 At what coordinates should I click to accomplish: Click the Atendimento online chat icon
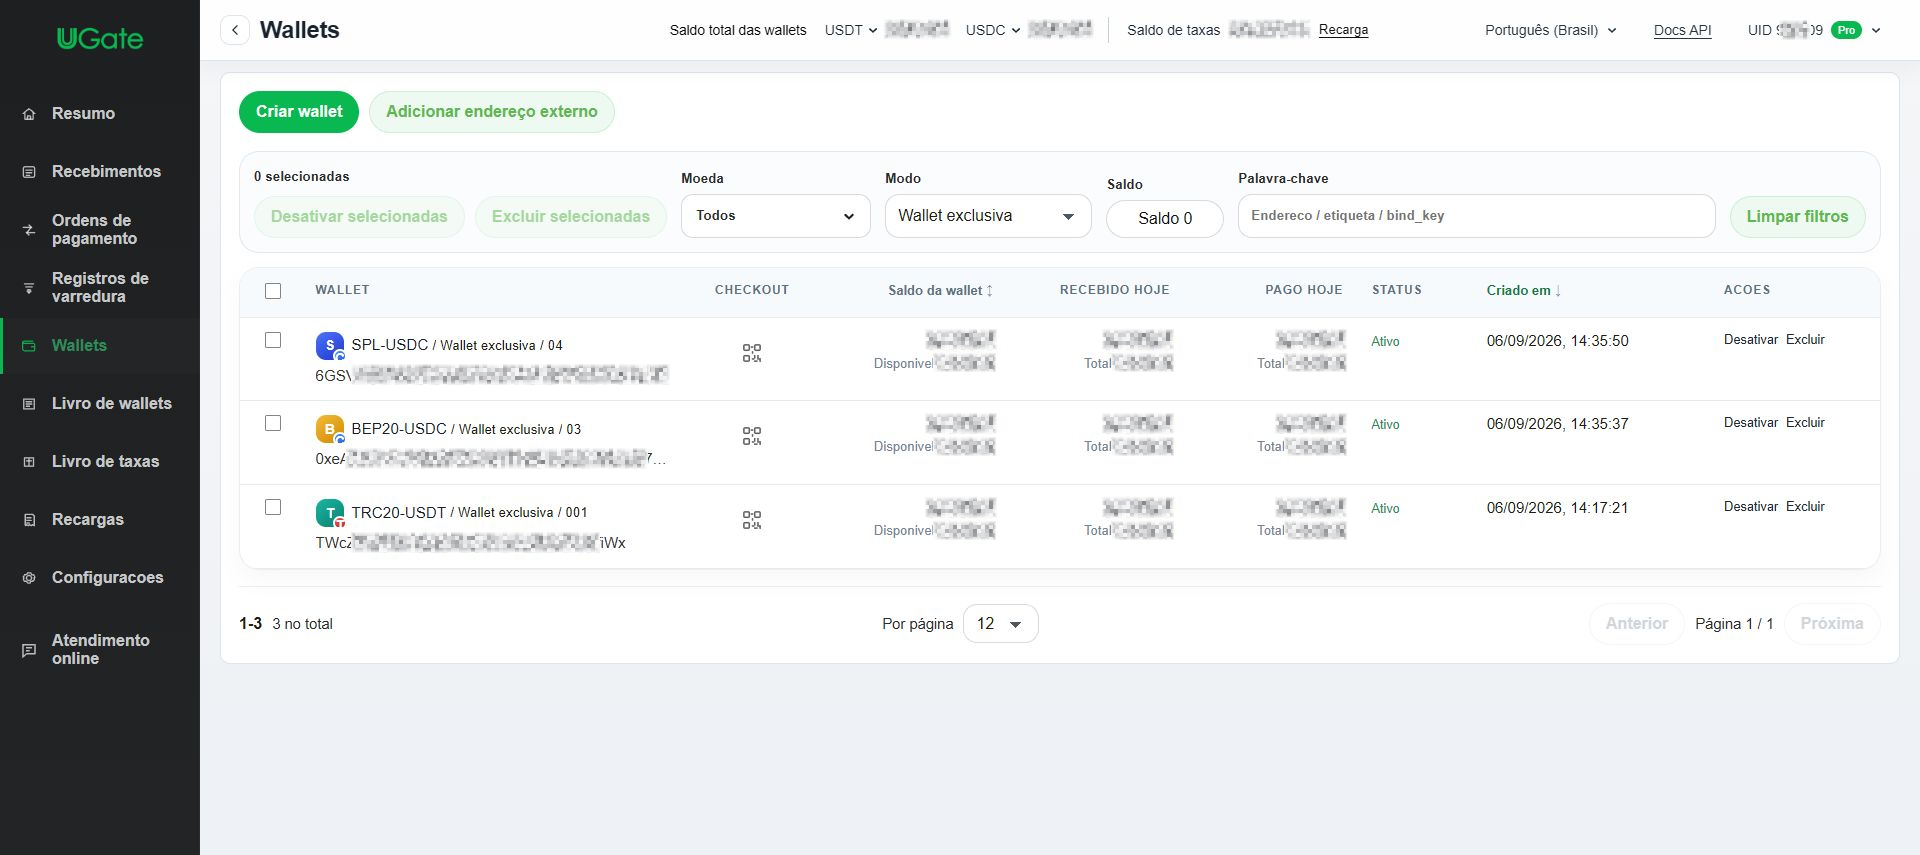(29, 650)
